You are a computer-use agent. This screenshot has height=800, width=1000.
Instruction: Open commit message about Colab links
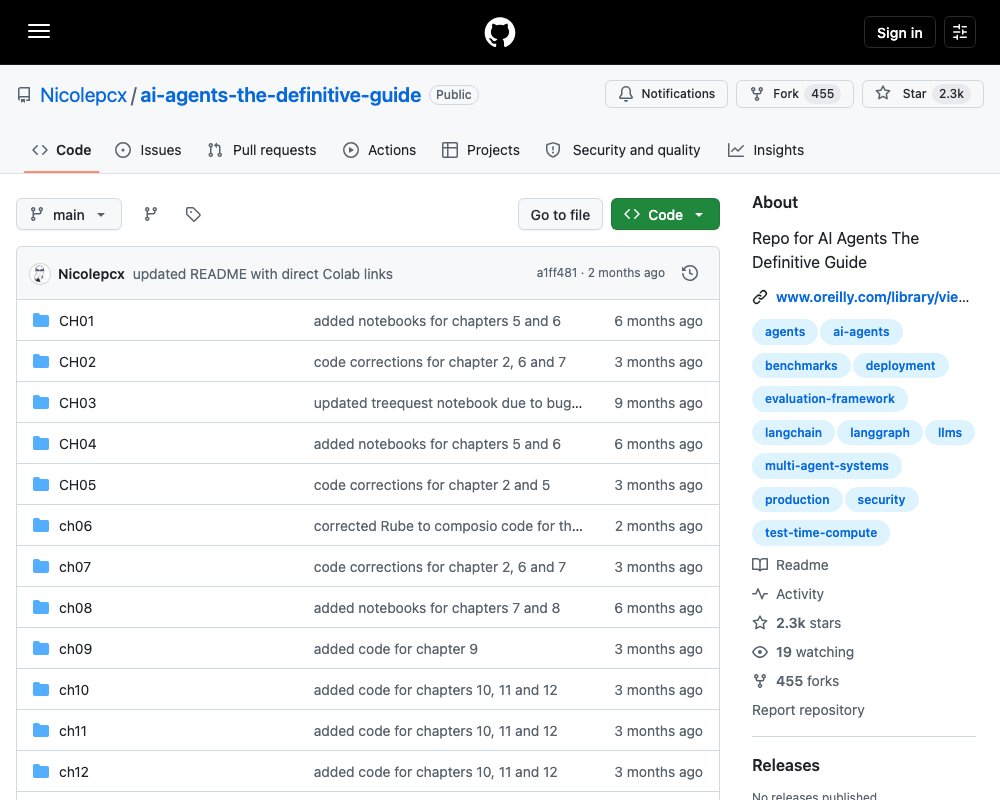(x=263, y=274)
